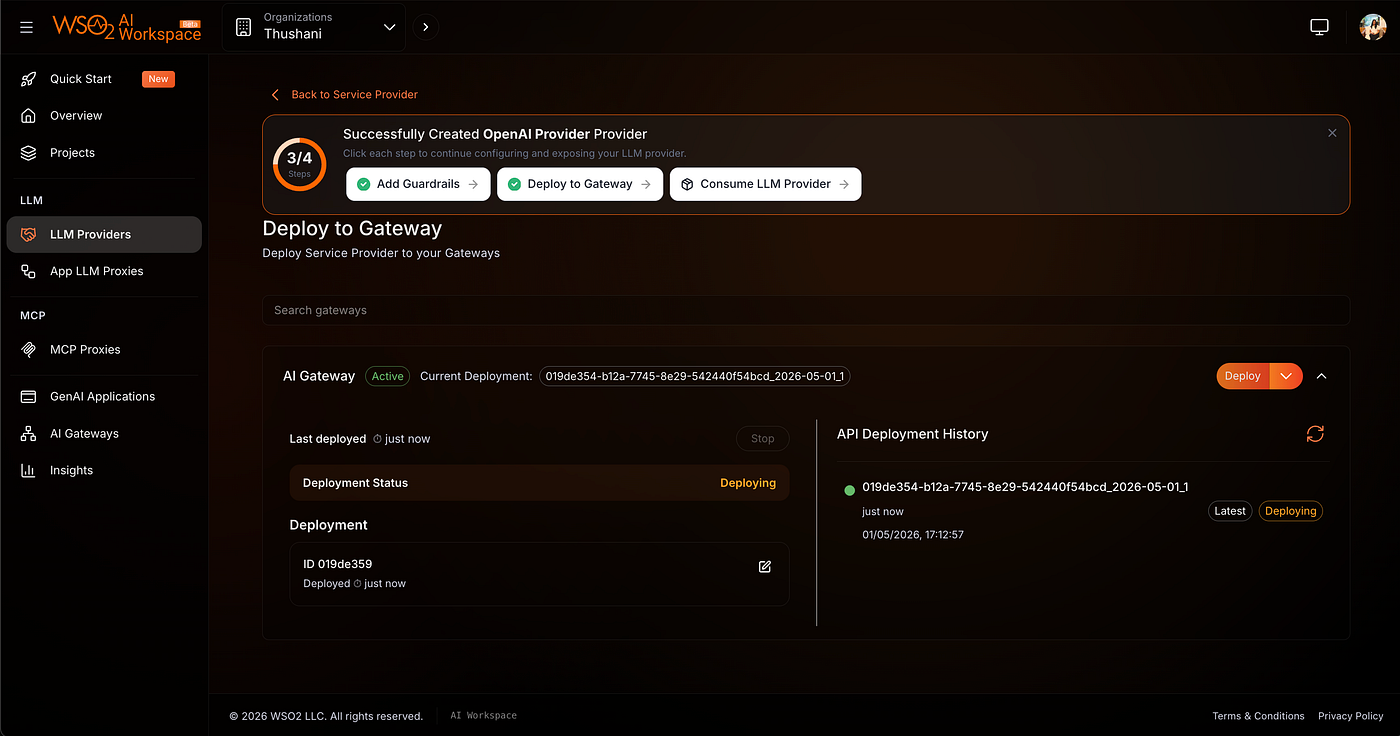Image resolution: width=1400 pixels, height=736 pixels.
Task: Focus the Search gateways input field
Action: [x=806, y=310]
